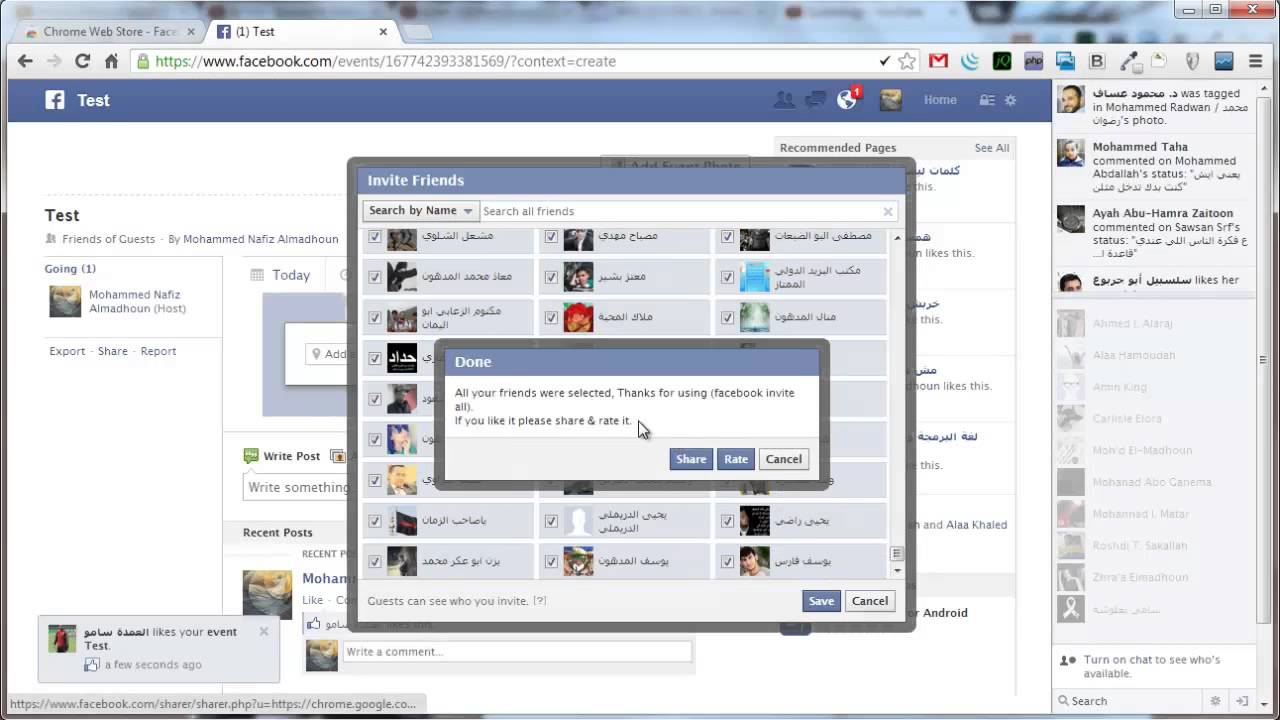Go to Facebook Home
This screenshot has height=720, width=1280.
(x=940, y=100)
